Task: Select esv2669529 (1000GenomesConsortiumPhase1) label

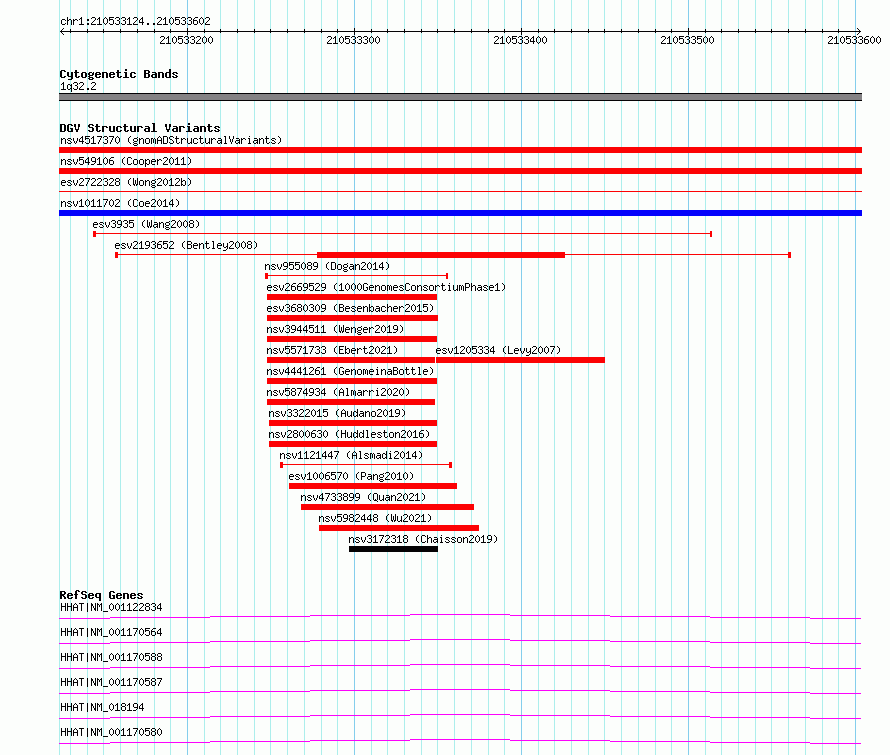Action: point(386,287)
